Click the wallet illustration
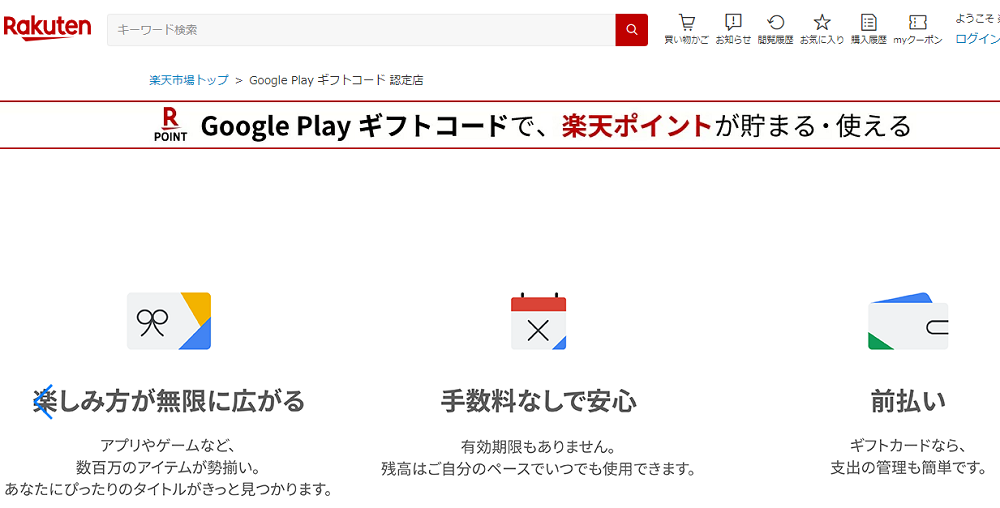The image size is (1000, 508). click(x=908, y=321)
